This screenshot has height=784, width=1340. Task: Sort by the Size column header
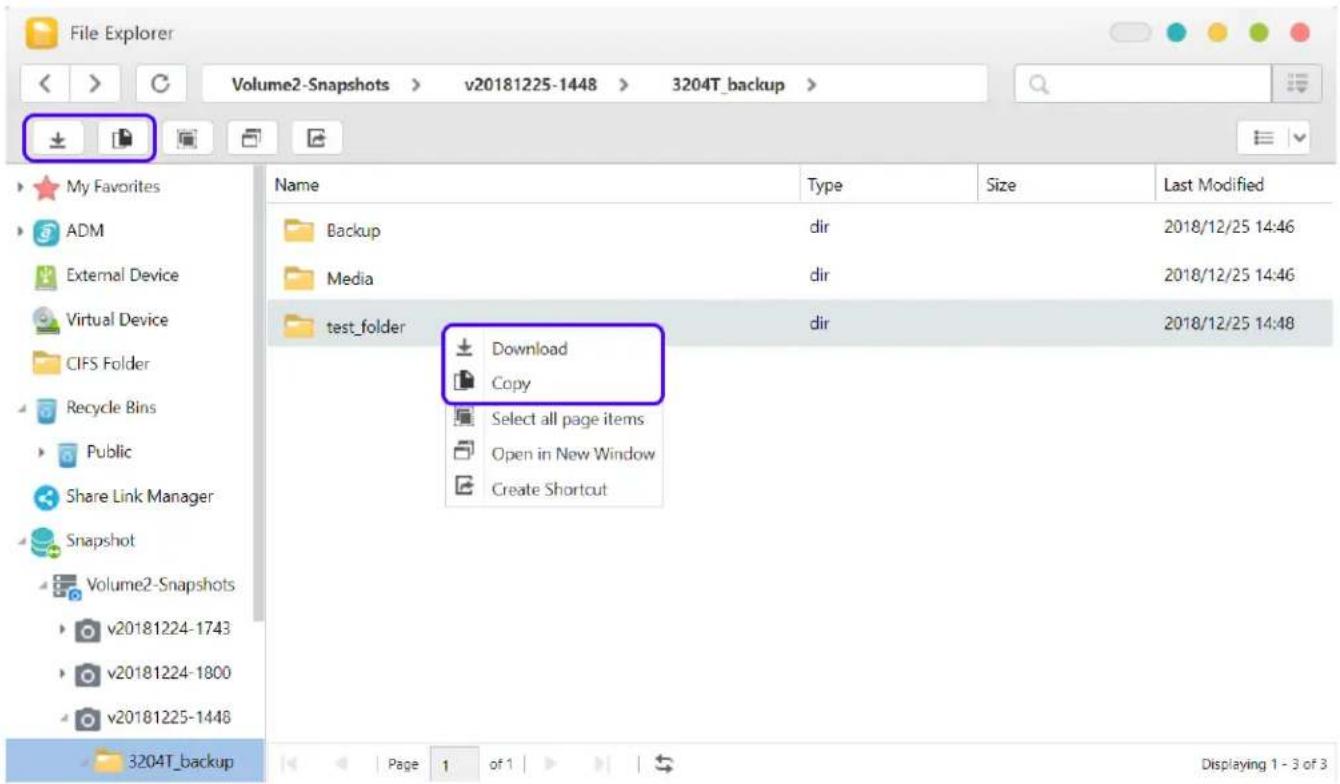(x=1001, y=185)
